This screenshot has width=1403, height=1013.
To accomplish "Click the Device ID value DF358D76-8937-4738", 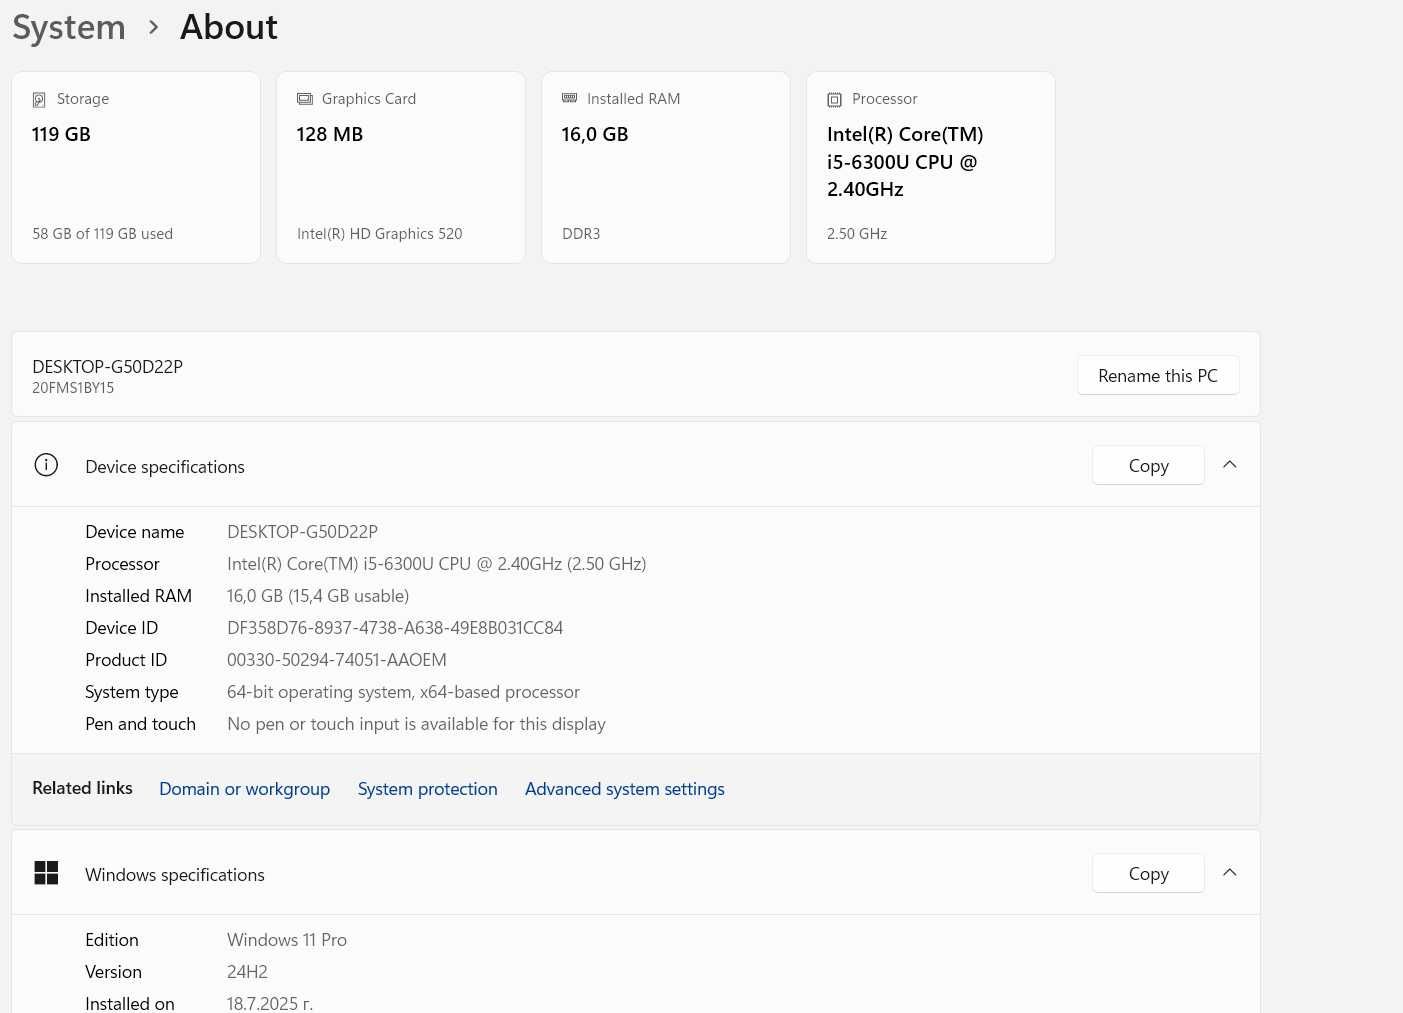I will coord(395,628).
